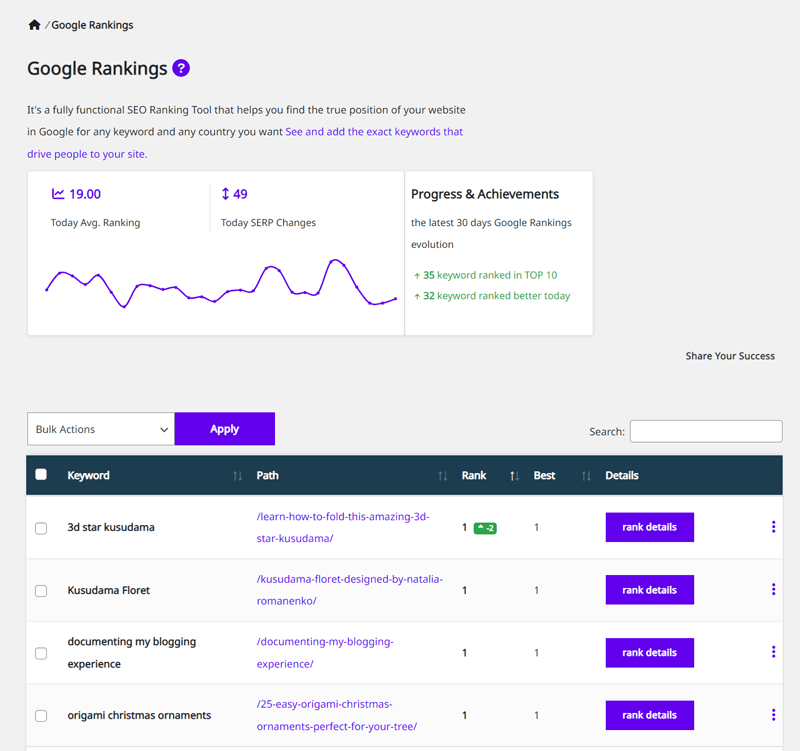Screen dimensions: 800x751
Task: Open the kusudama-floret-designed-by-natalia-romanenko path link
Action: pos(349,590)
